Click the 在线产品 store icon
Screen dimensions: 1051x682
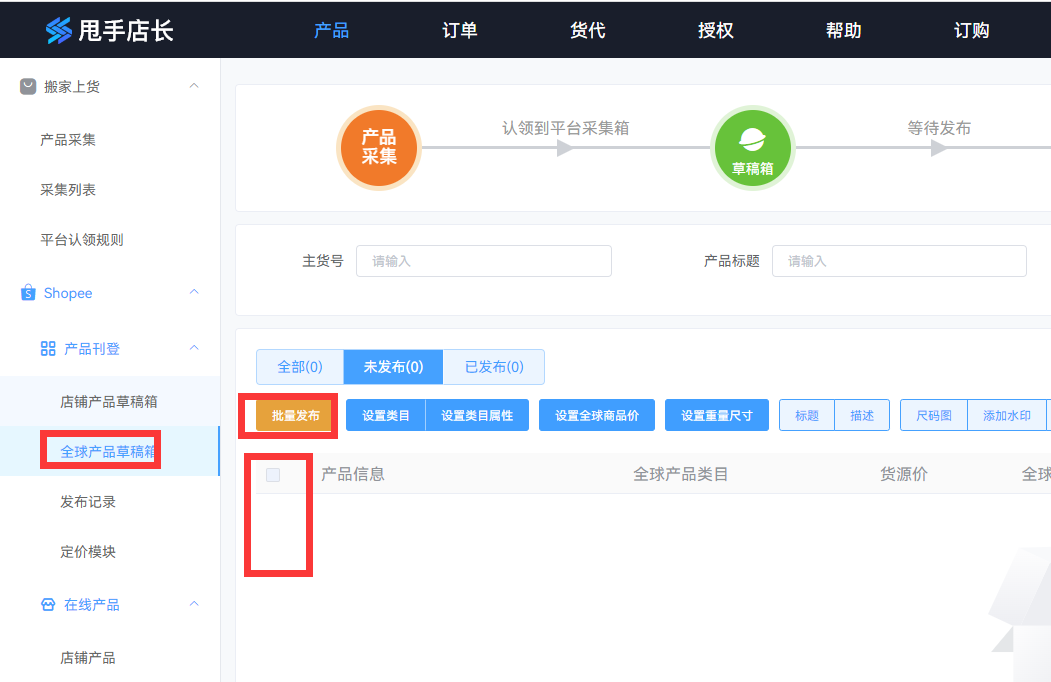tap(48, 605)
